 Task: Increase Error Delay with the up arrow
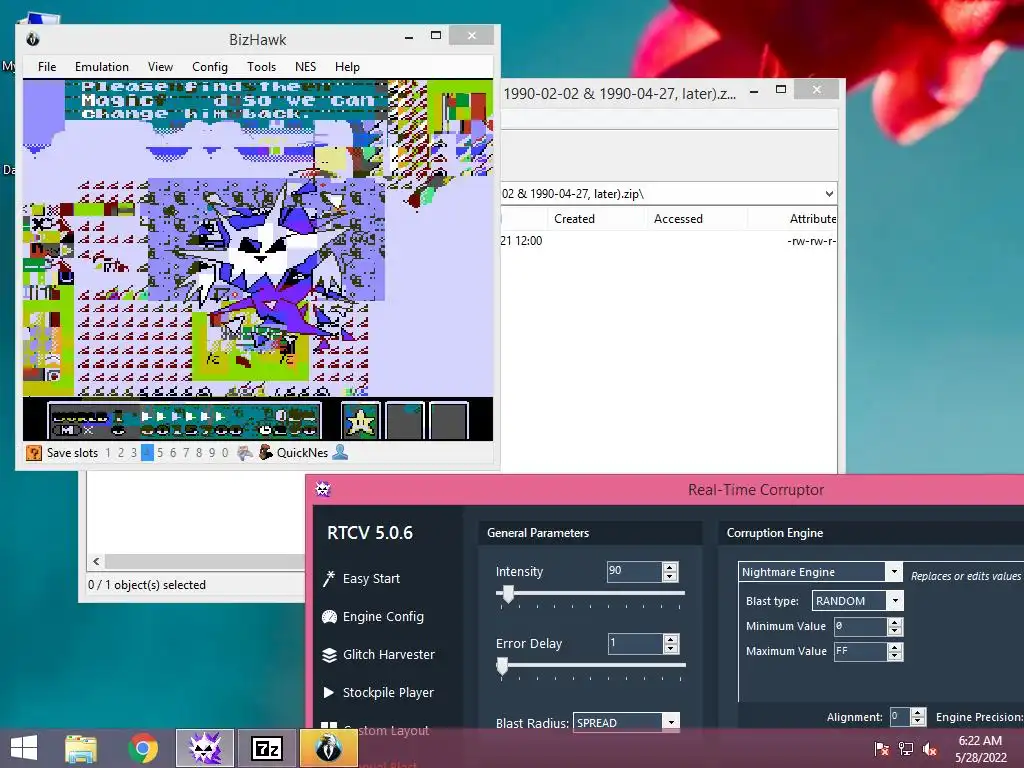point(671,639)
